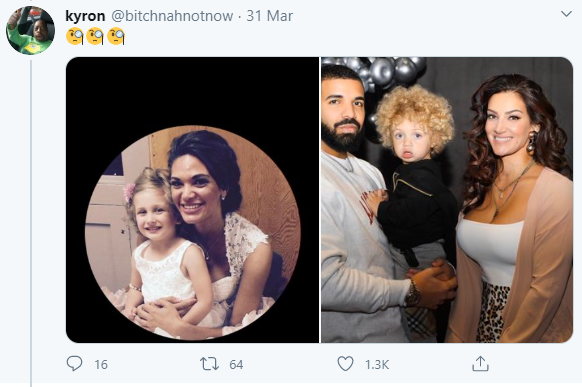The height and width of the screenshot is (387, 582).
Task: View the photo with the curly-haired toddler
Action: (x=447, y=200)
